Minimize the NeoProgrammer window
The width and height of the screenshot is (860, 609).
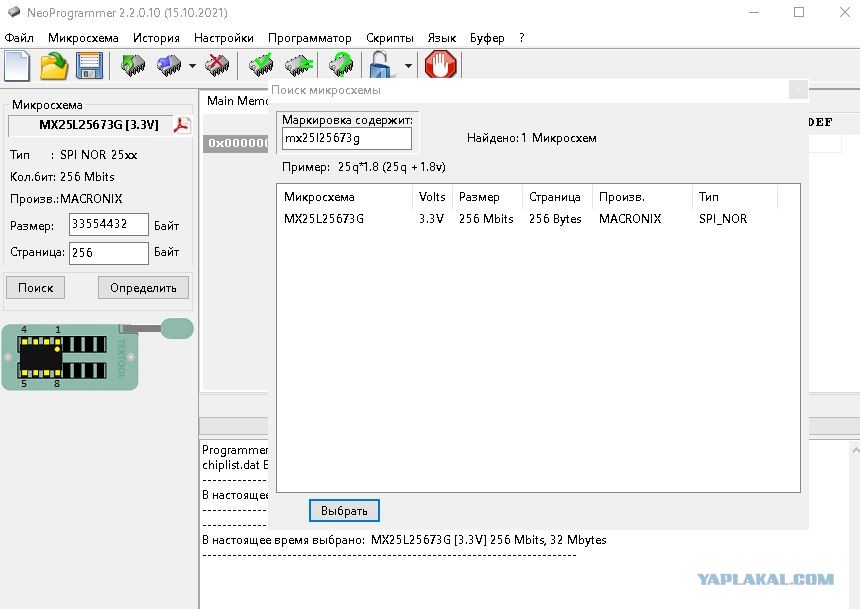click(x=754, y=12)
